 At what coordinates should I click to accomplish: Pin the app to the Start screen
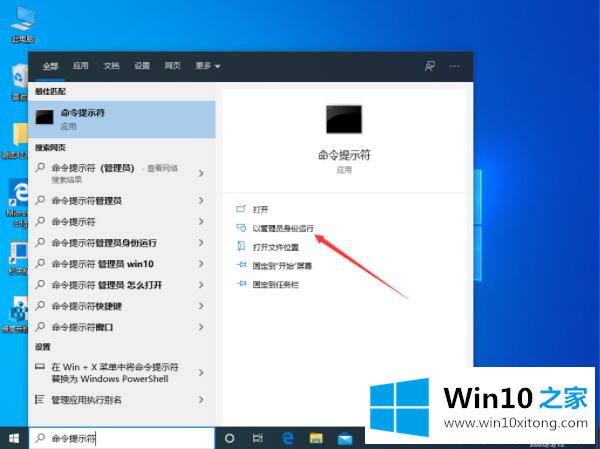(x=282, y=266)
